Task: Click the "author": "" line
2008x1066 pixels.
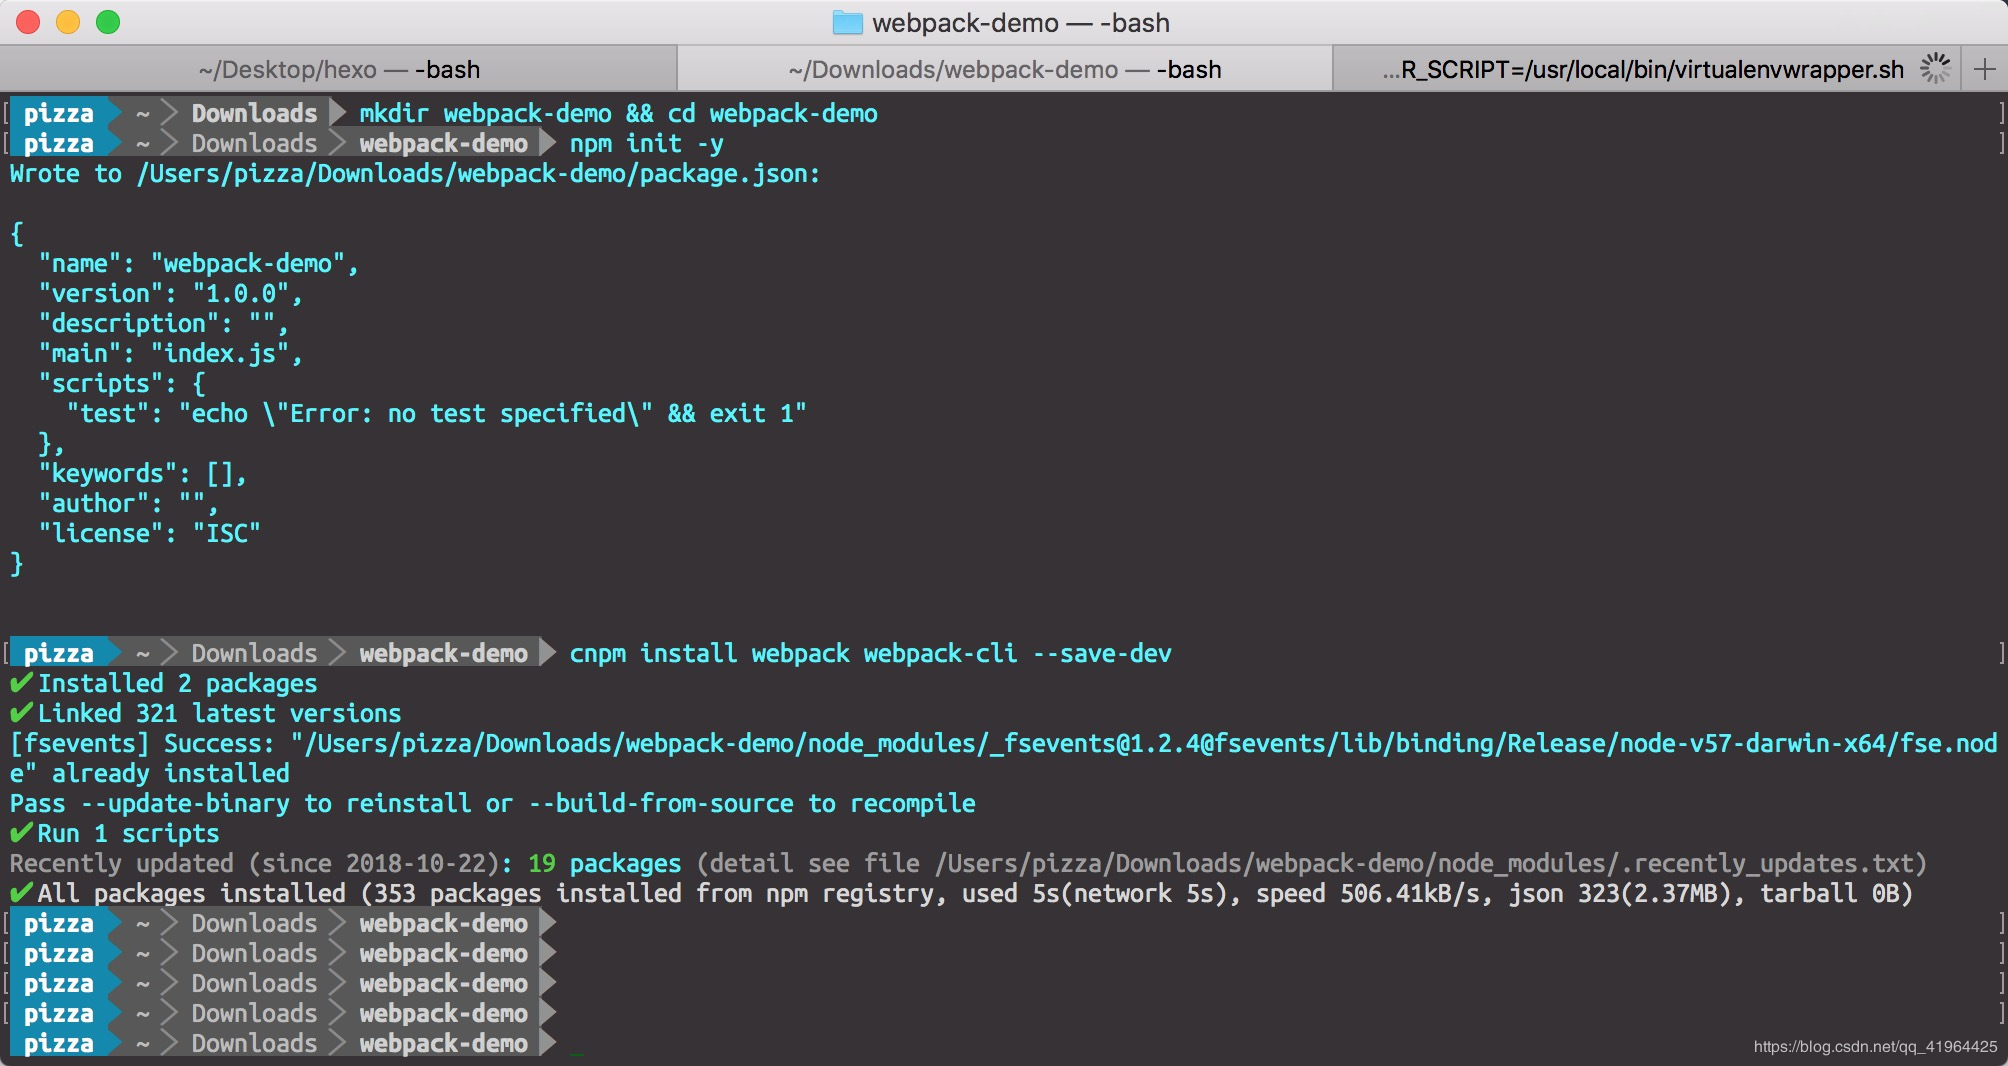Action: tap(128, 504)
